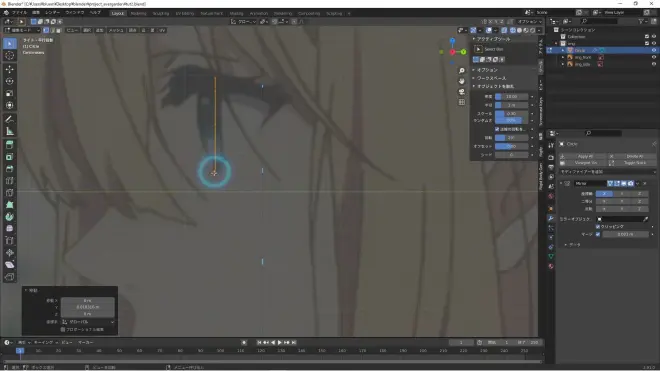Select the Select Box tool in toolbar
This screenshot has width=660, height=371.
coord(10,43)
